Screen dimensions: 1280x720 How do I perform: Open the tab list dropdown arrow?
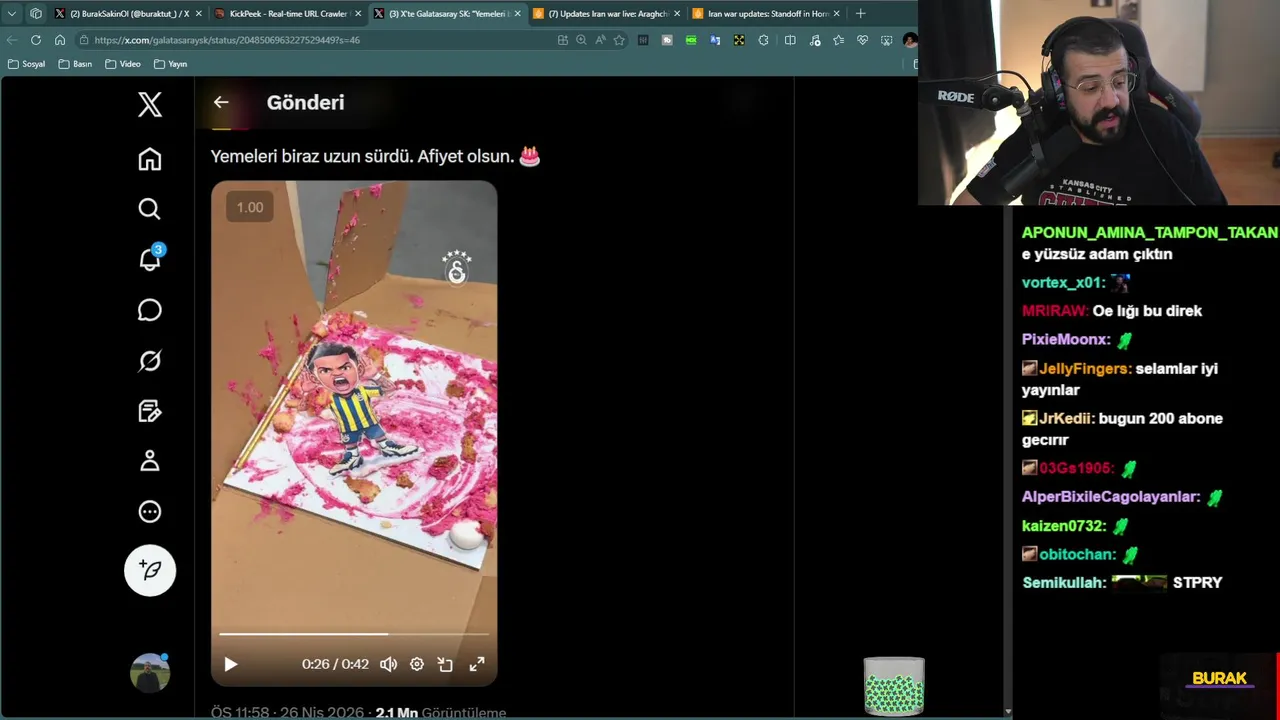[x=12, y=13]
